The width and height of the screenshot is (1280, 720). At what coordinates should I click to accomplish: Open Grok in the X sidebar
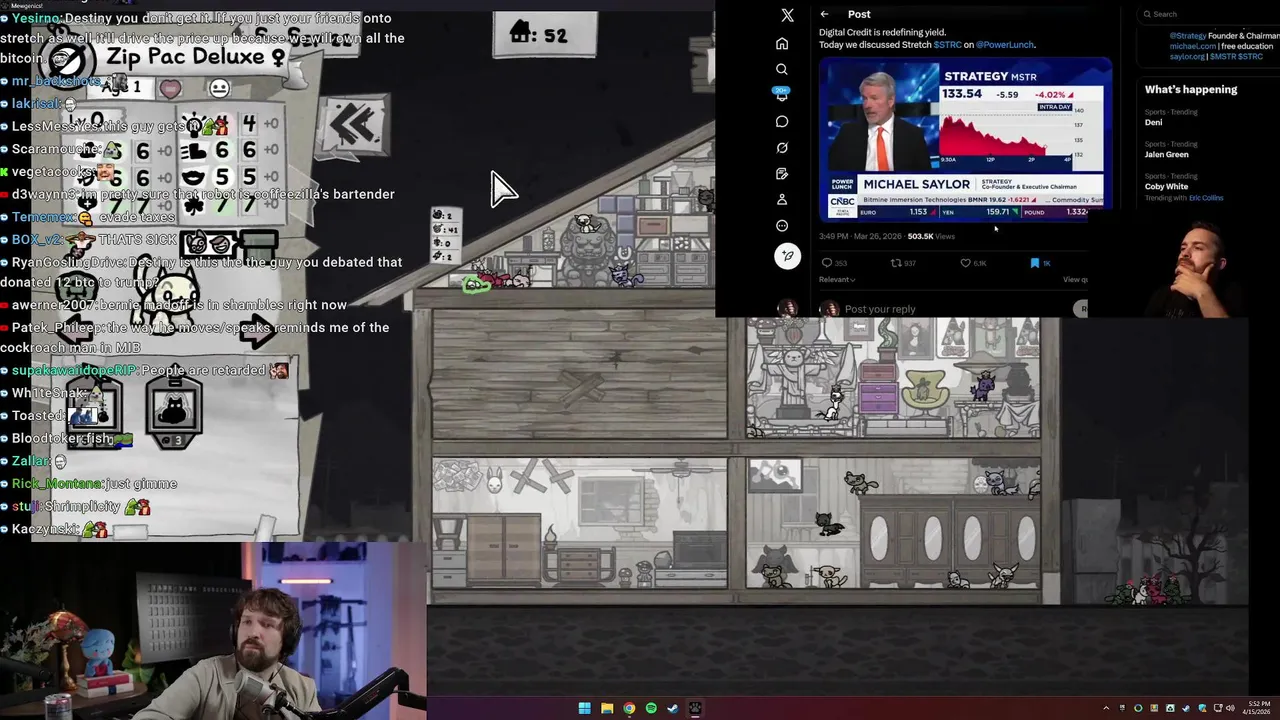click(x=782, y=147)
